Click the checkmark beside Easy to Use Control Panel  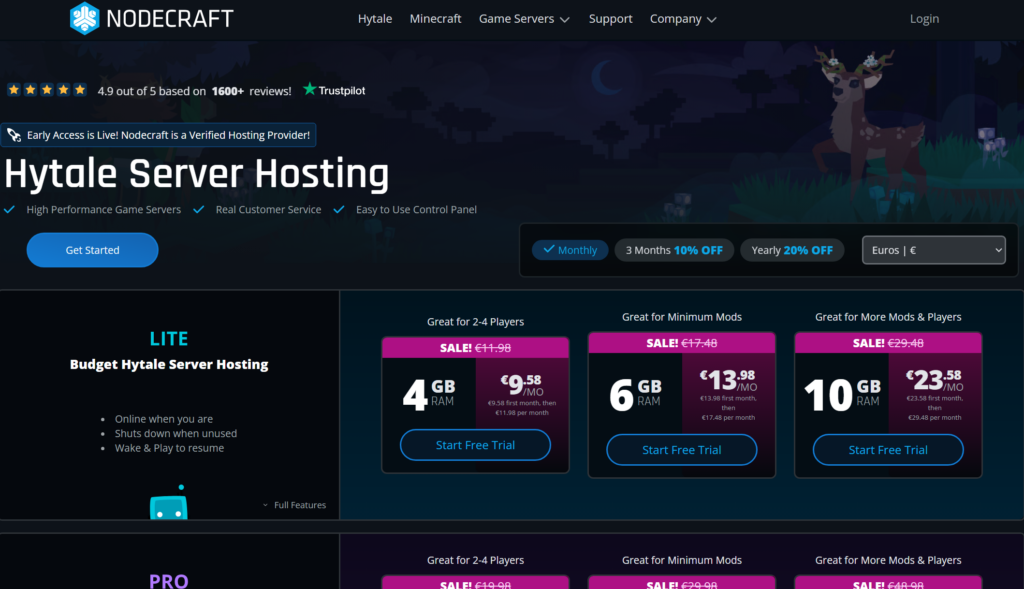click(x=340, y=210)
